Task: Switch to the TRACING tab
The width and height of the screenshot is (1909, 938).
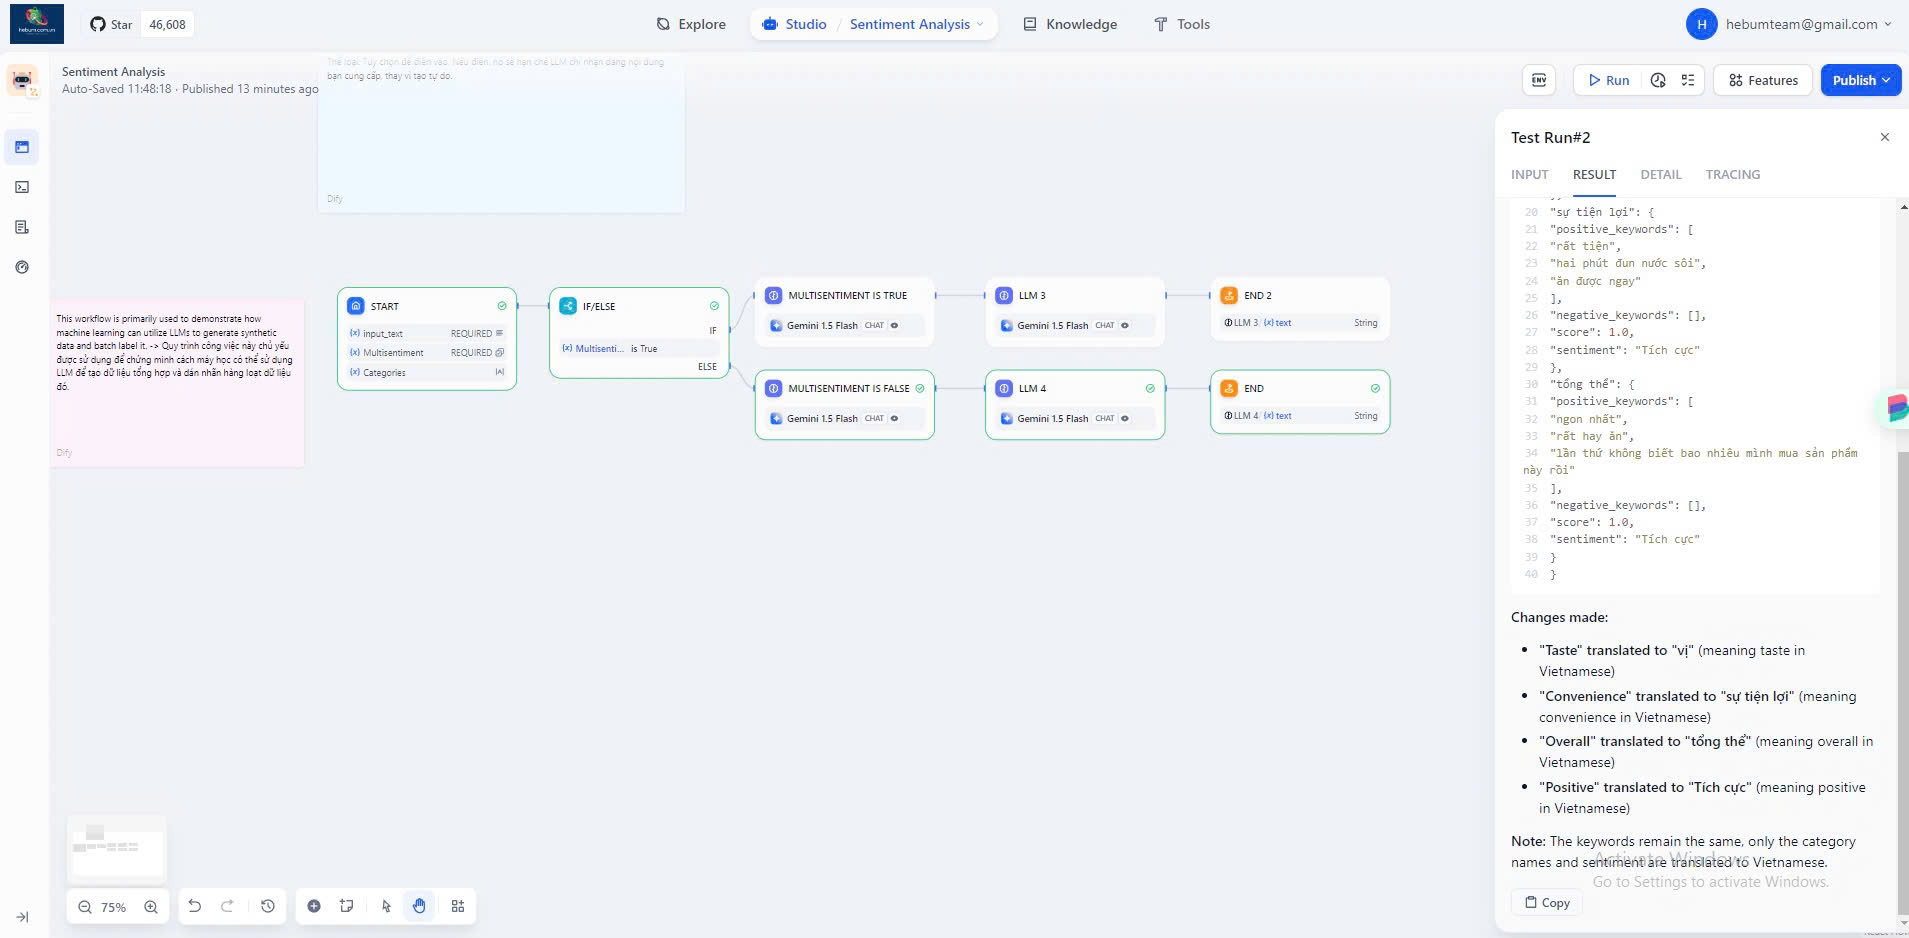Action: [x=1732, y=174]
